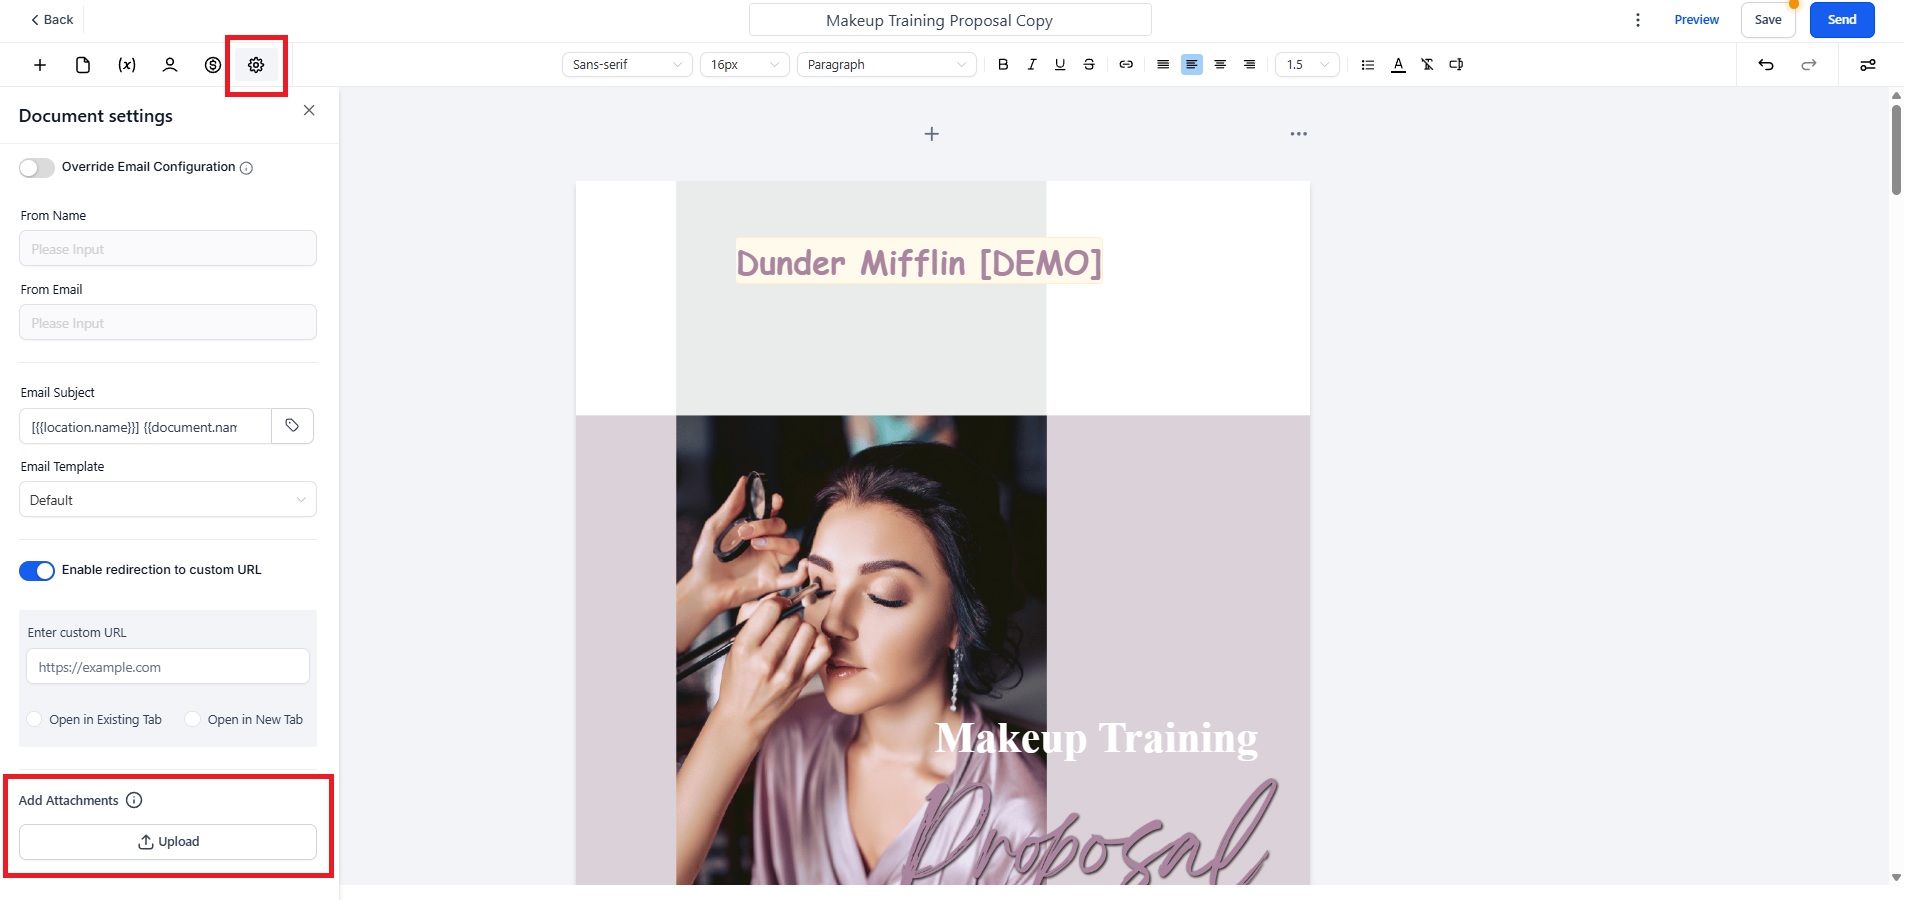Click the From Name input field
This screenshot has width=1910, height=900.
coord(168,248)
